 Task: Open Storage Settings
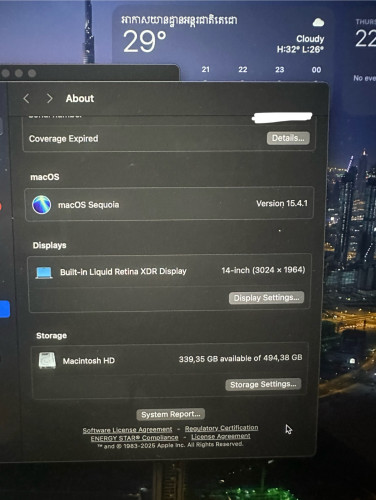click(263, 384)
